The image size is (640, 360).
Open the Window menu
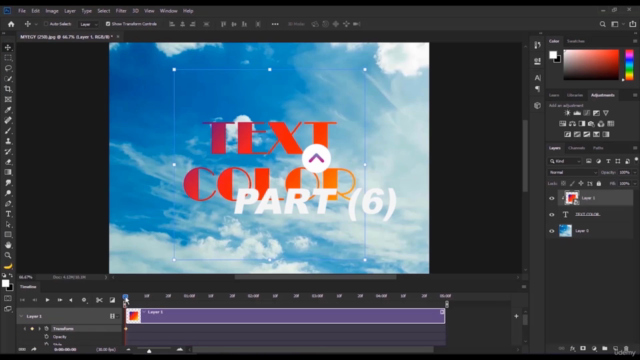169,11
